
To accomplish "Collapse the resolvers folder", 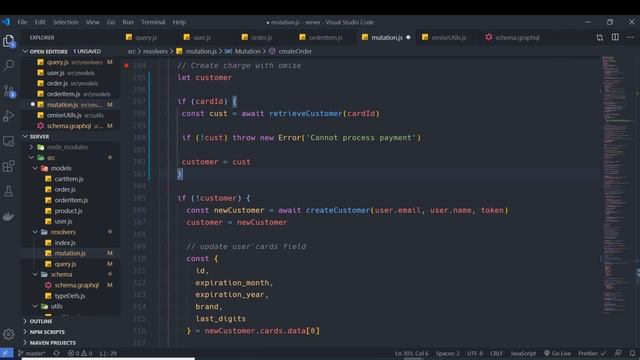I will 63,232.
